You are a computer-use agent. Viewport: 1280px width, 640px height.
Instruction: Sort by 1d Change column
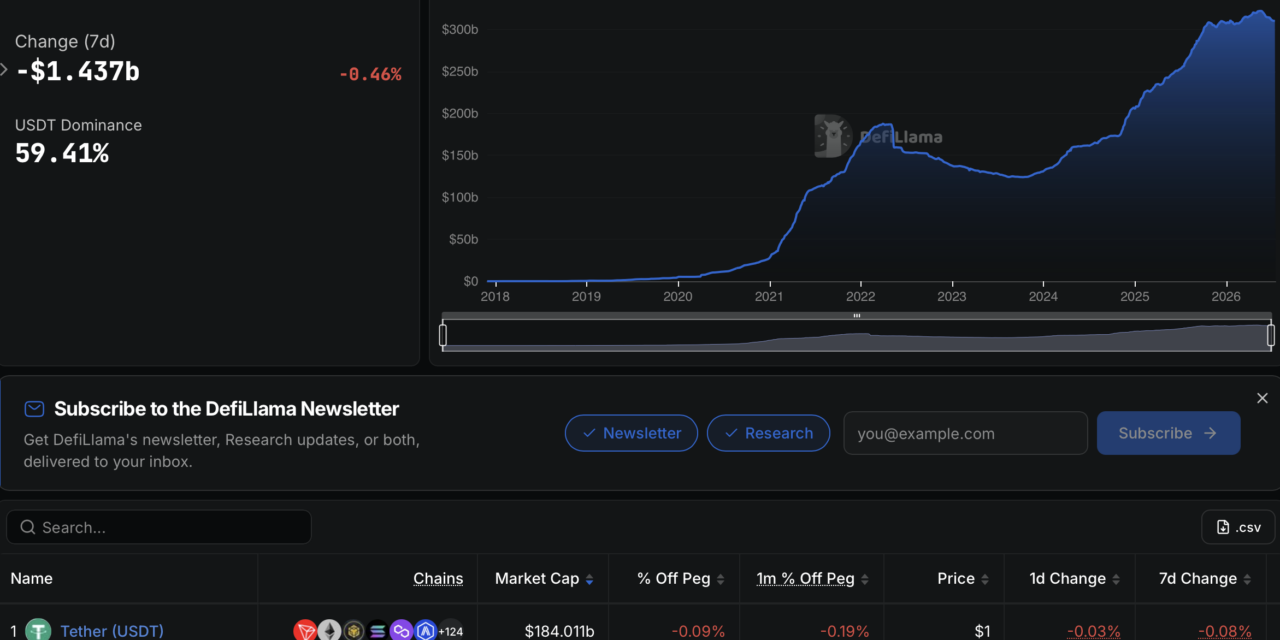click(1075, 579)
